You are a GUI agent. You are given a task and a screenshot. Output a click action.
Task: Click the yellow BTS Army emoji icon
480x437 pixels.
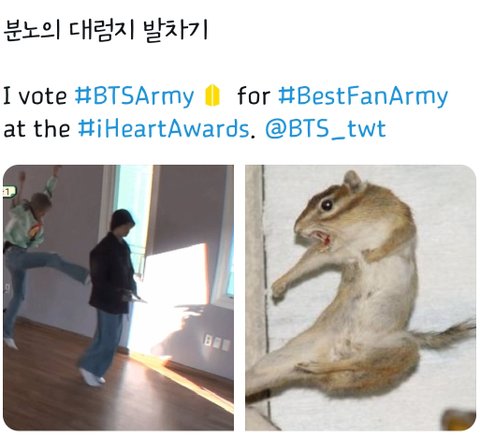tap(212, 96)
